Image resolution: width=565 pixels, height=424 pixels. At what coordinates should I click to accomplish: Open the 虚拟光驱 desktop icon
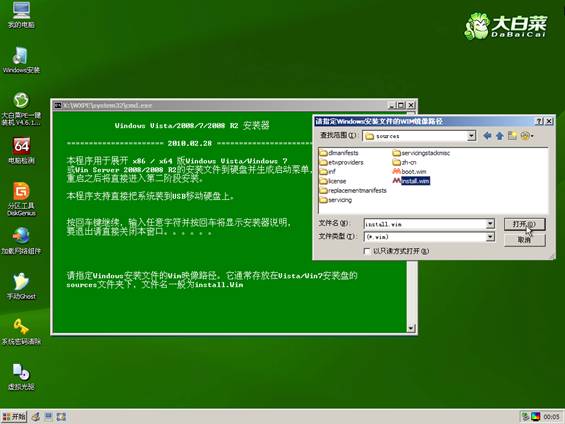pos(21,377)
